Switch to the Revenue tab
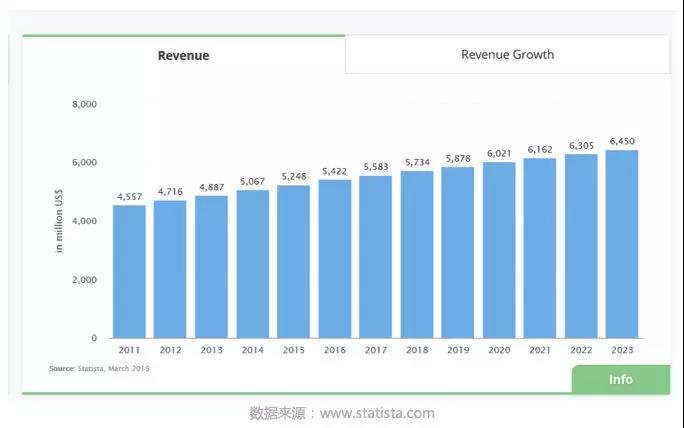The width and height of the screenshot is (684, 428). 184,55
